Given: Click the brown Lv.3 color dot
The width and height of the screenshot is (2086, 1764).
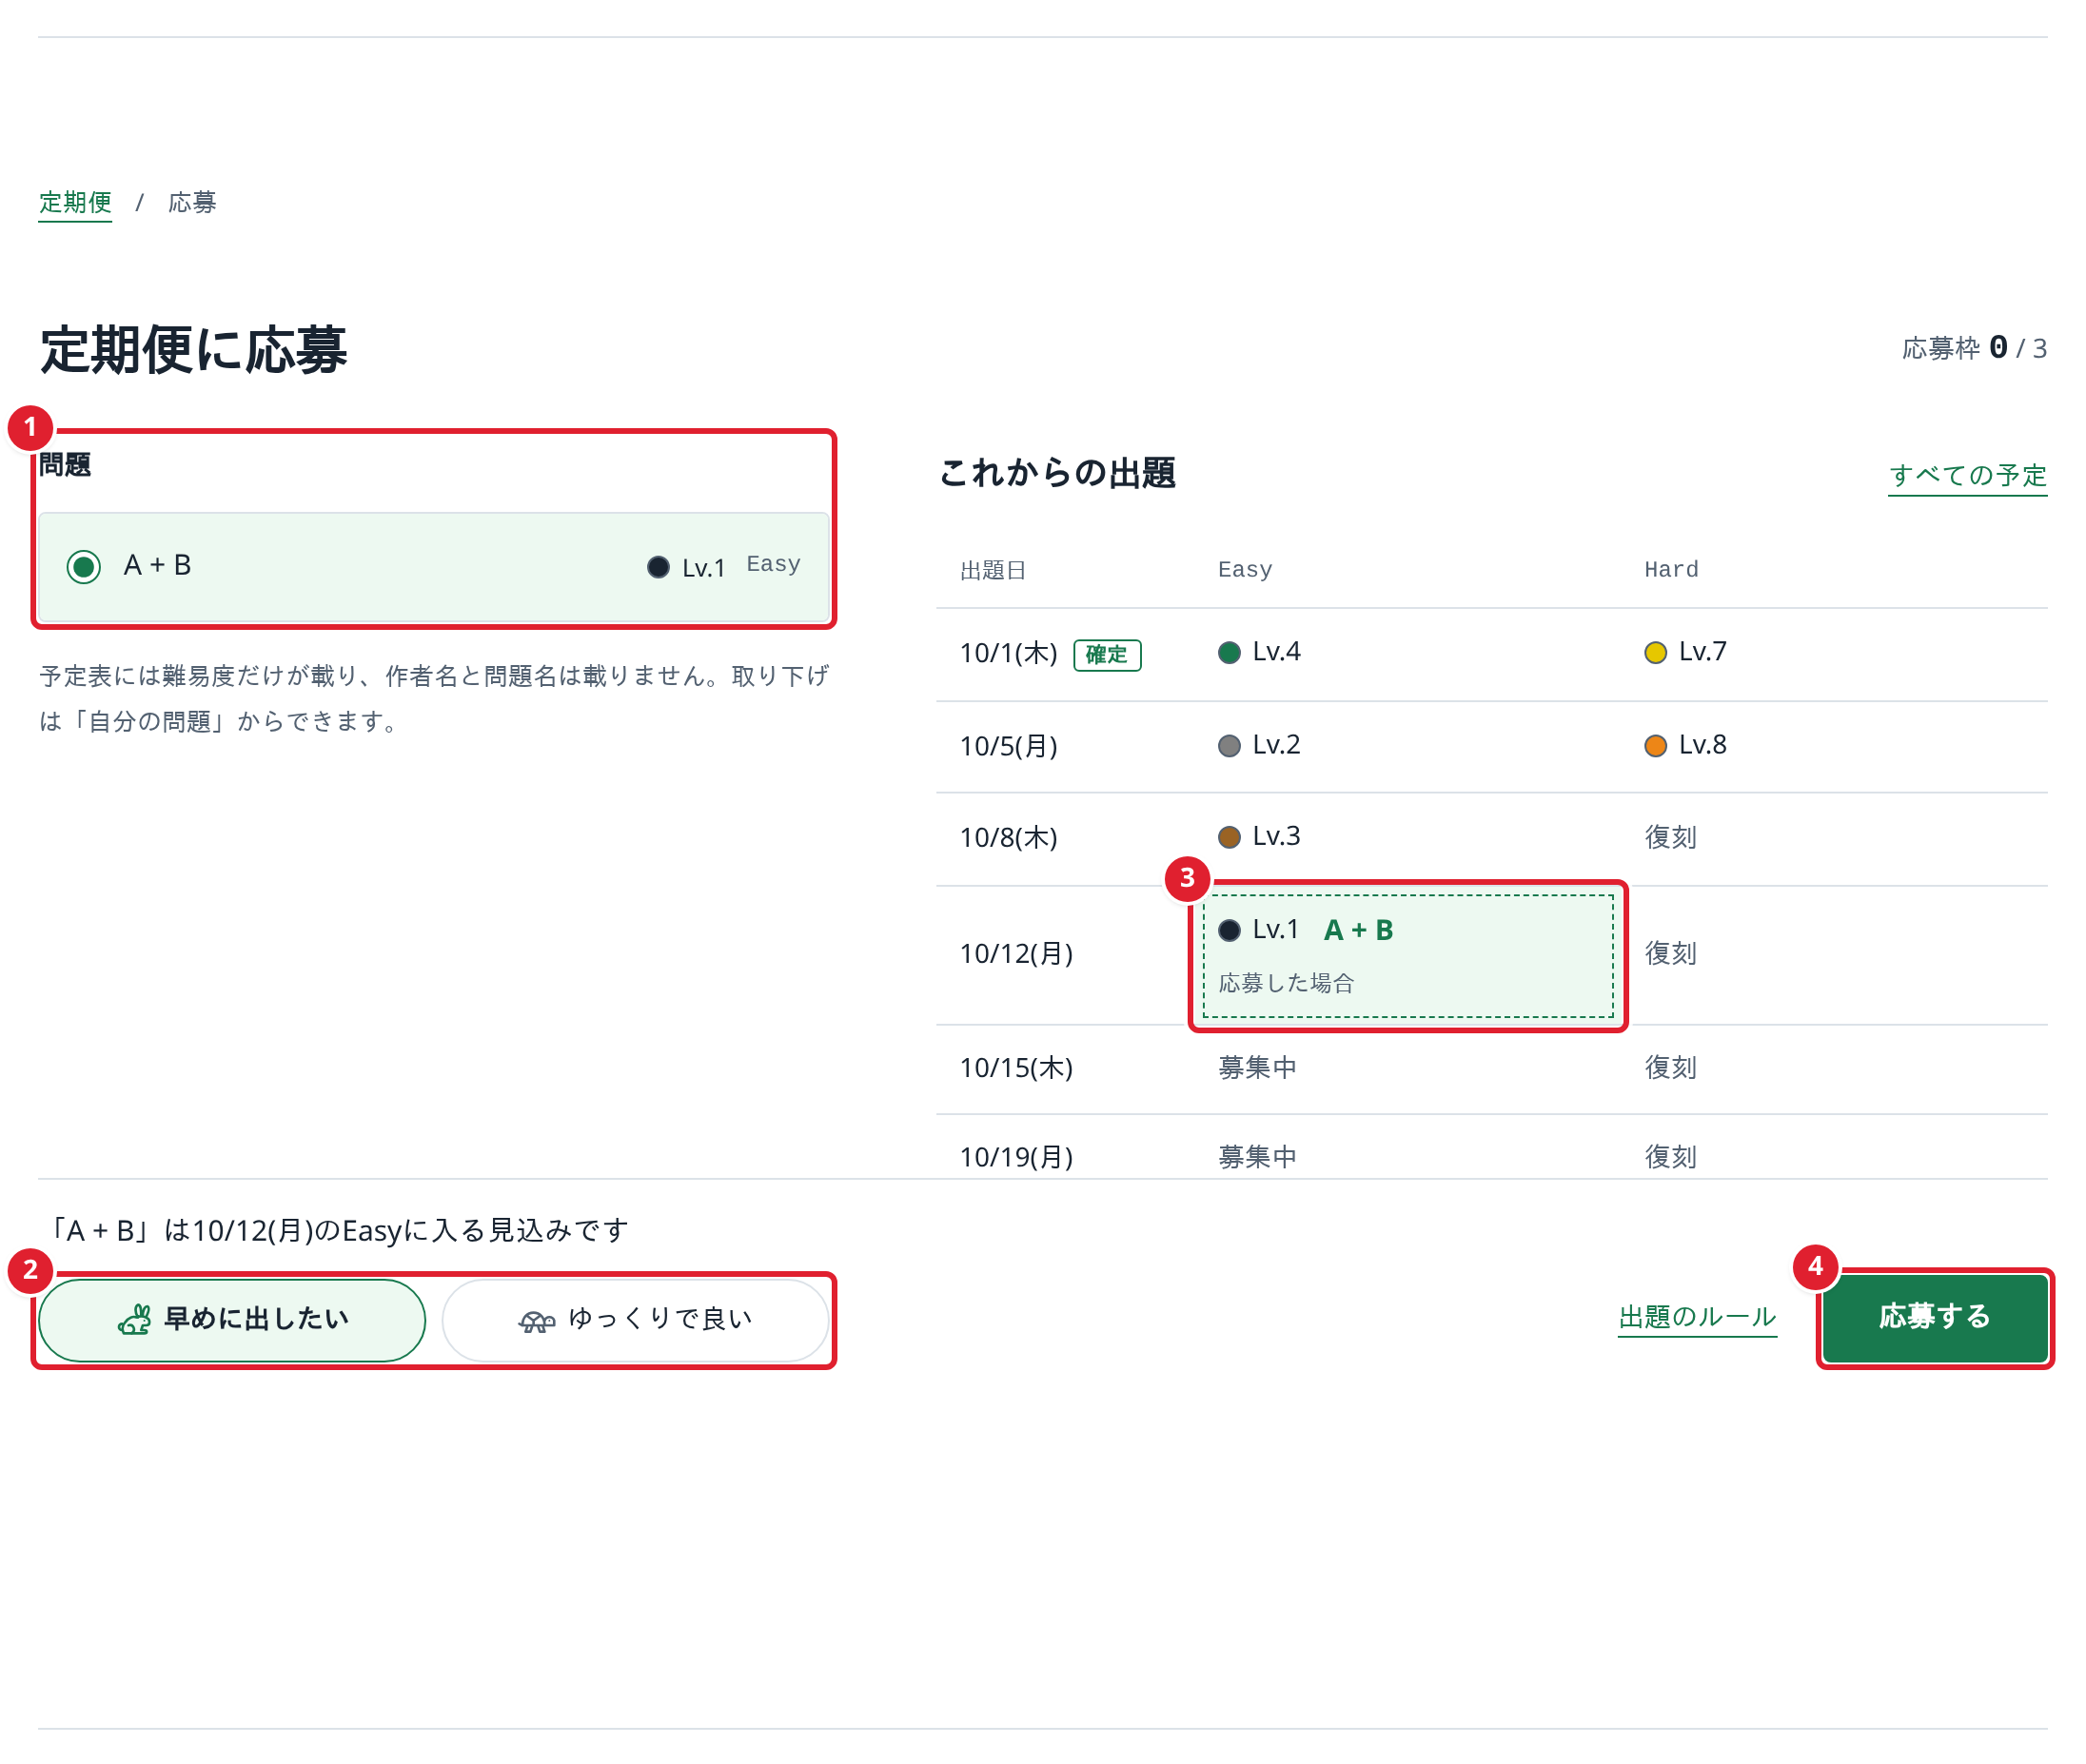Looking at the screenshot, I should coord(1229,837).
